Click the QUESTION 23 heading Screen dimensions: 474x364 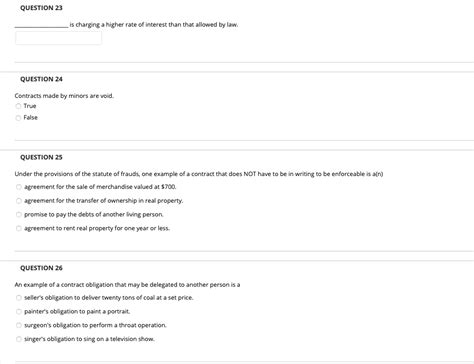point(41,8)
